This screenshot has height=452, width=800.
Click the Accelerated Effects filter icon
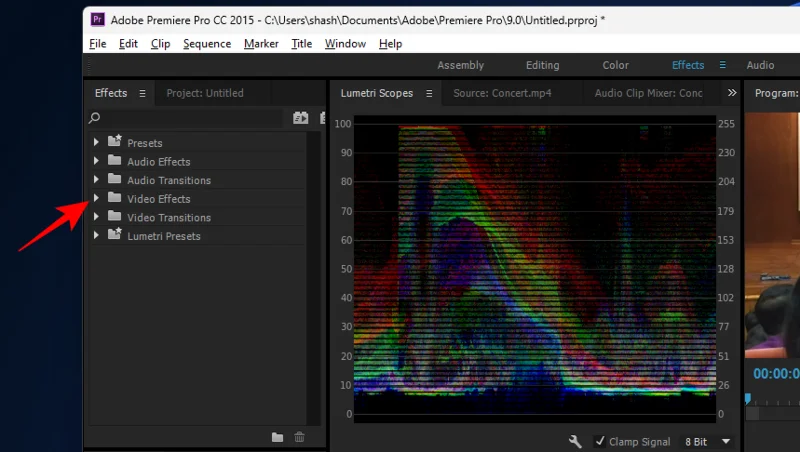tap(300, 118)
